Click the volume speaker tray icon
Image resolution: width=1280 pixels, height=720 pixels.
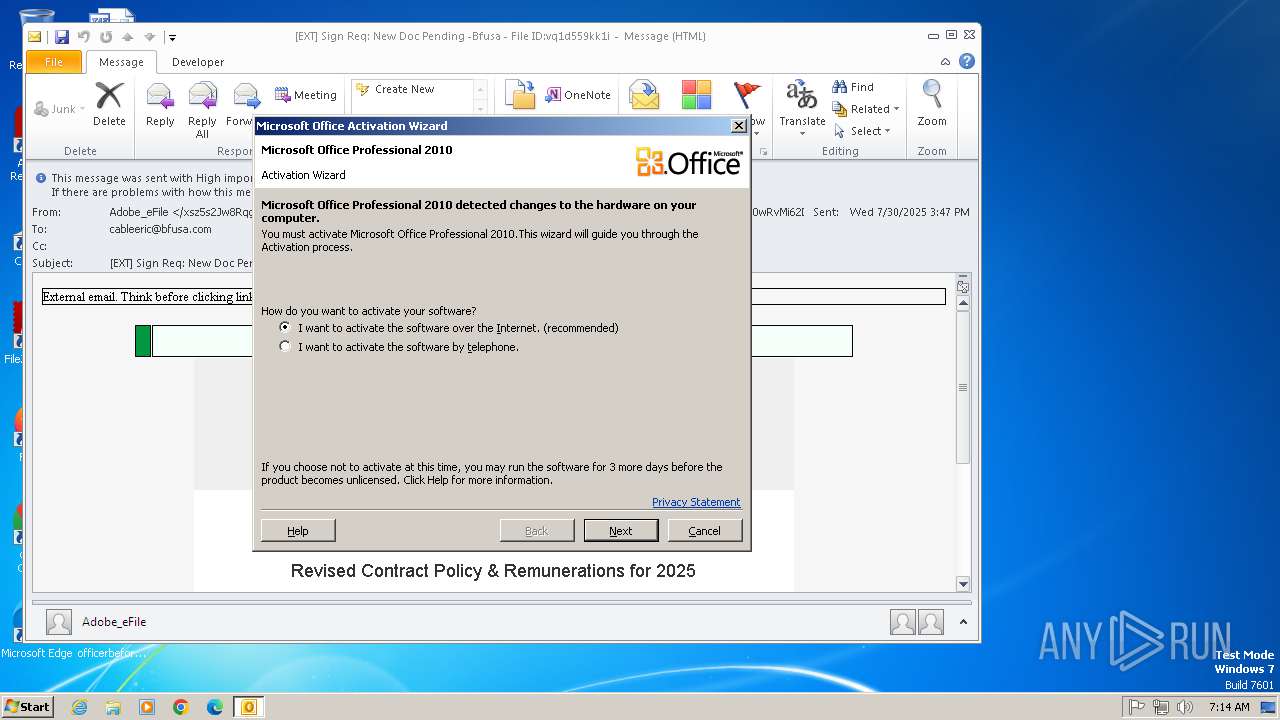pyautogui.click(x=1185, y=707)
